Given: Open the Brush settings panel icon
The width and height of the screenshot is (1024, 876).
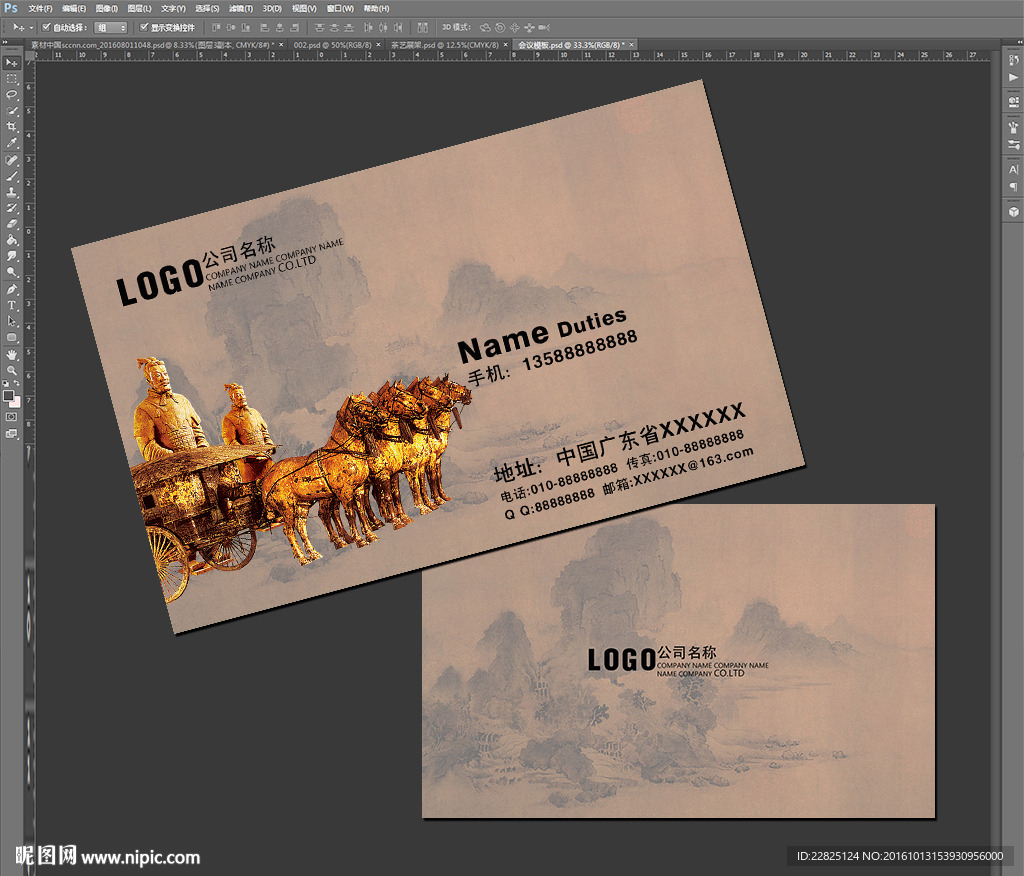Looking at the screenshot, I should pyautogui.click(x=1013, y=144).
